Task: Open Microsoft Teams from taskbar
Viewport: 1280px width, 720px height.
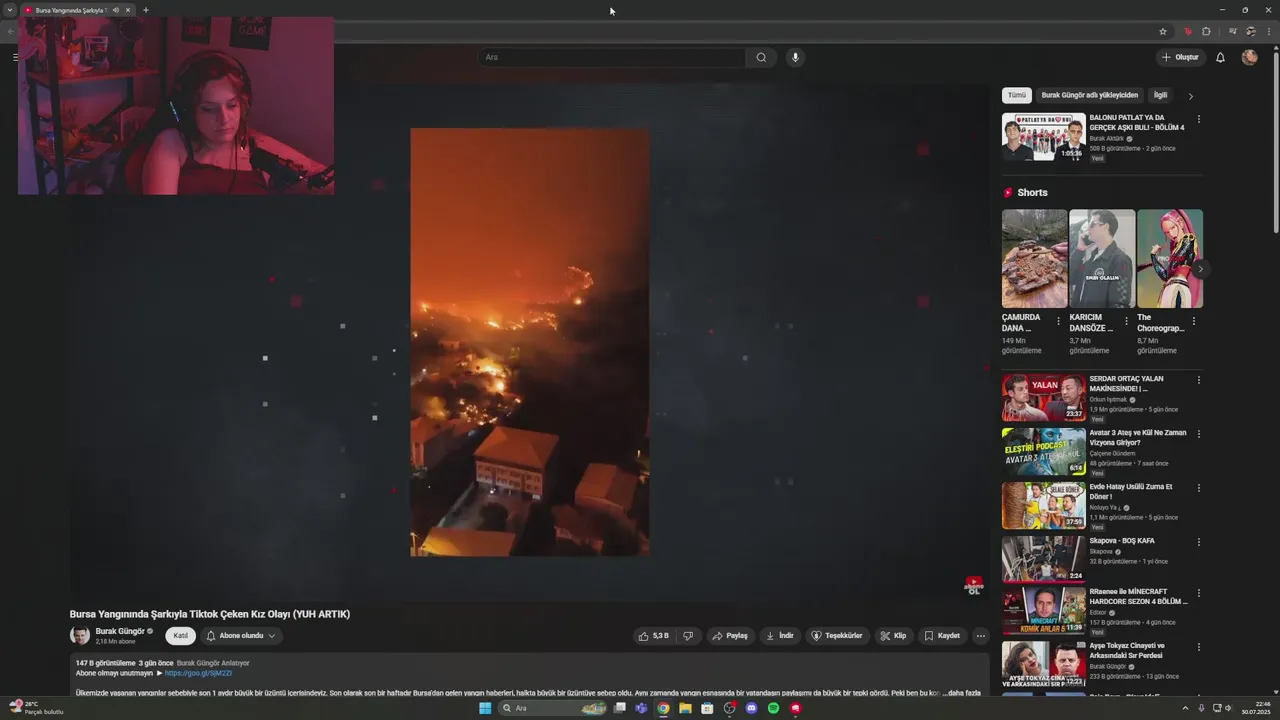Action: (641, 708)
